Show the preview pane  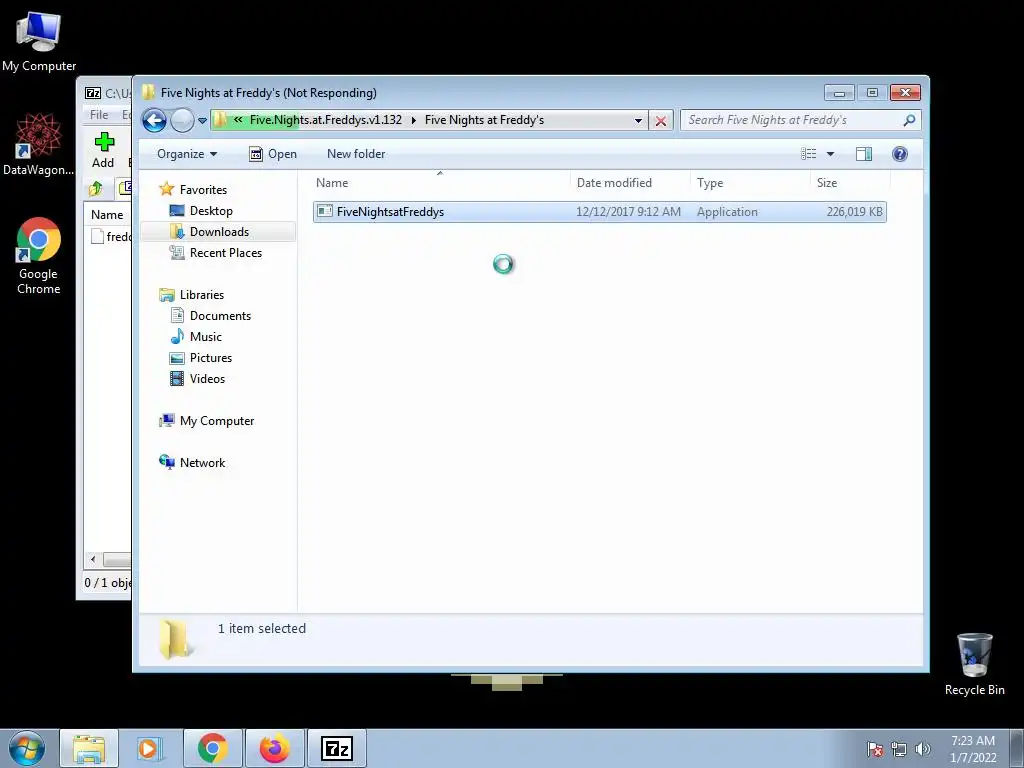pyautogui.click(x=864, y=154)
